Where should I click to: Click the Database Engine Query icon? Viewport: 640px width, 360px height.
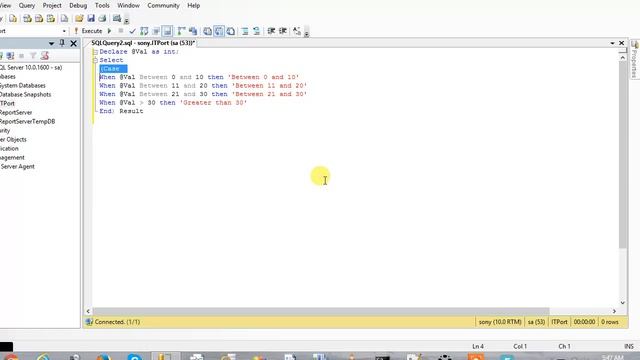point(13,18)
